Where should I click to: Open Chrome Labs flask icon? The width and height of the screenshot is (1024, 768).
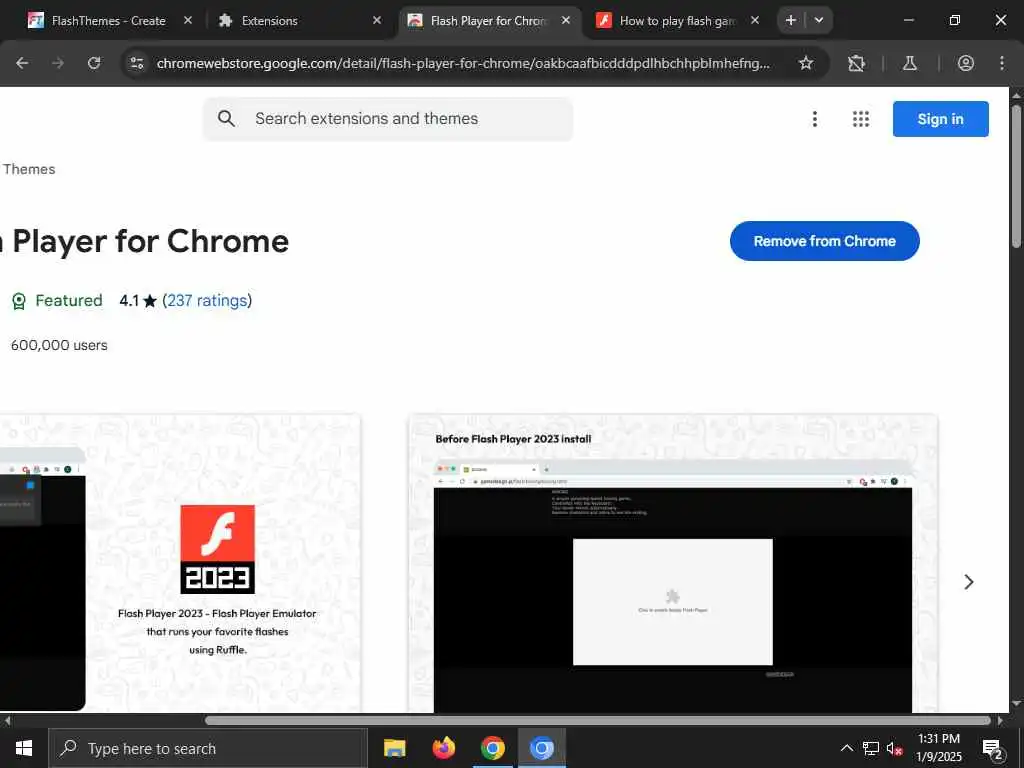(x=909, y=63)
